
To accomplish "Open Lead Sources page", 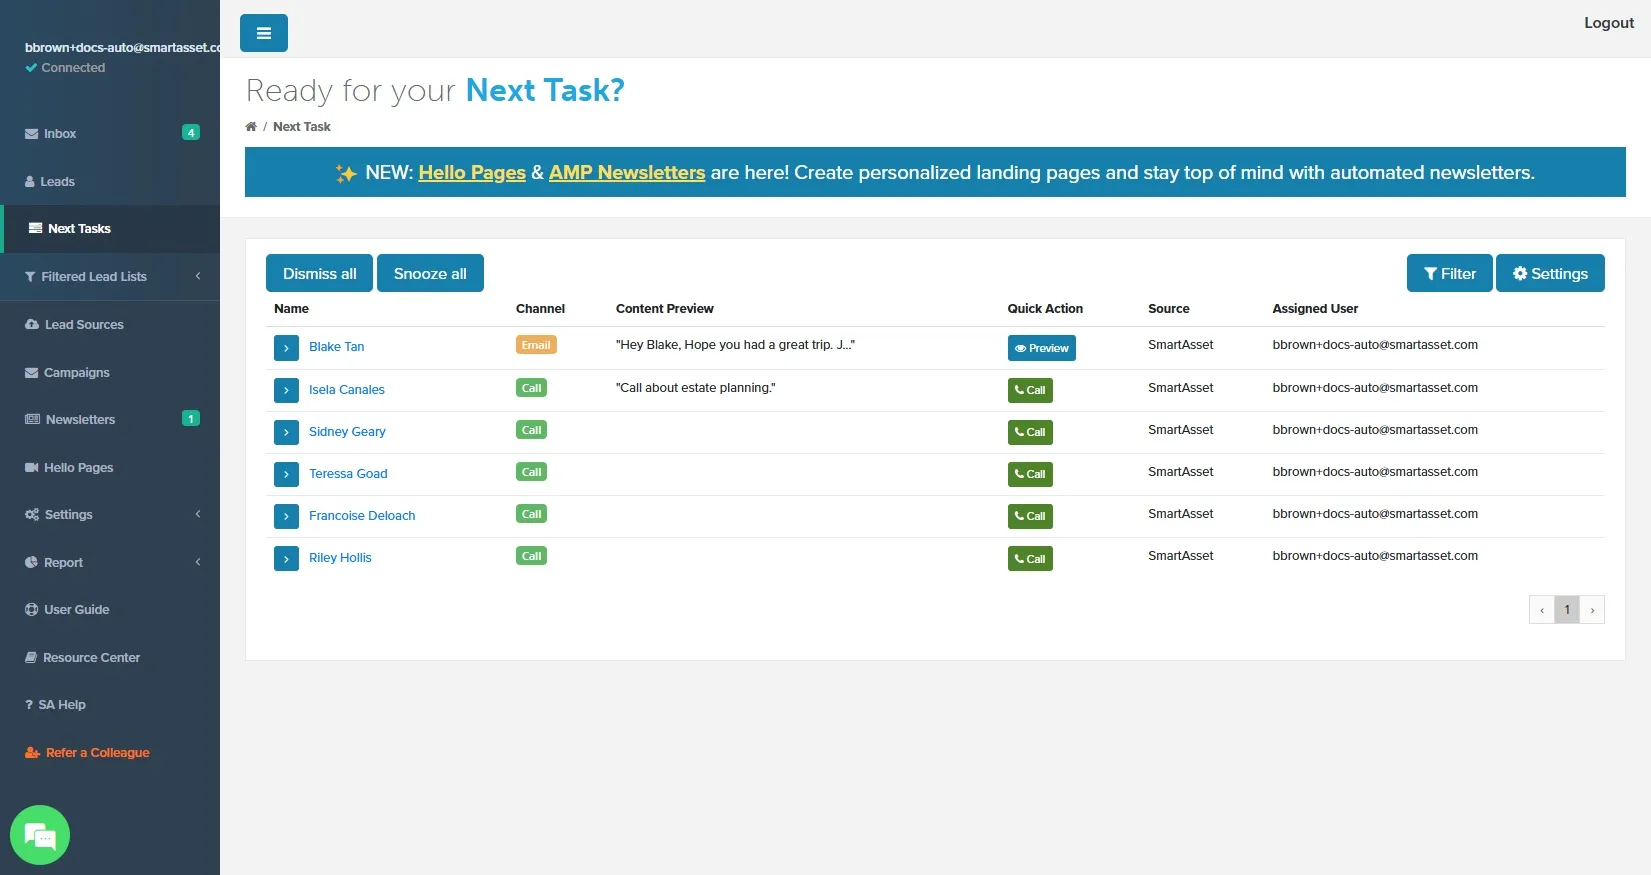I will (x=110, y=325).
